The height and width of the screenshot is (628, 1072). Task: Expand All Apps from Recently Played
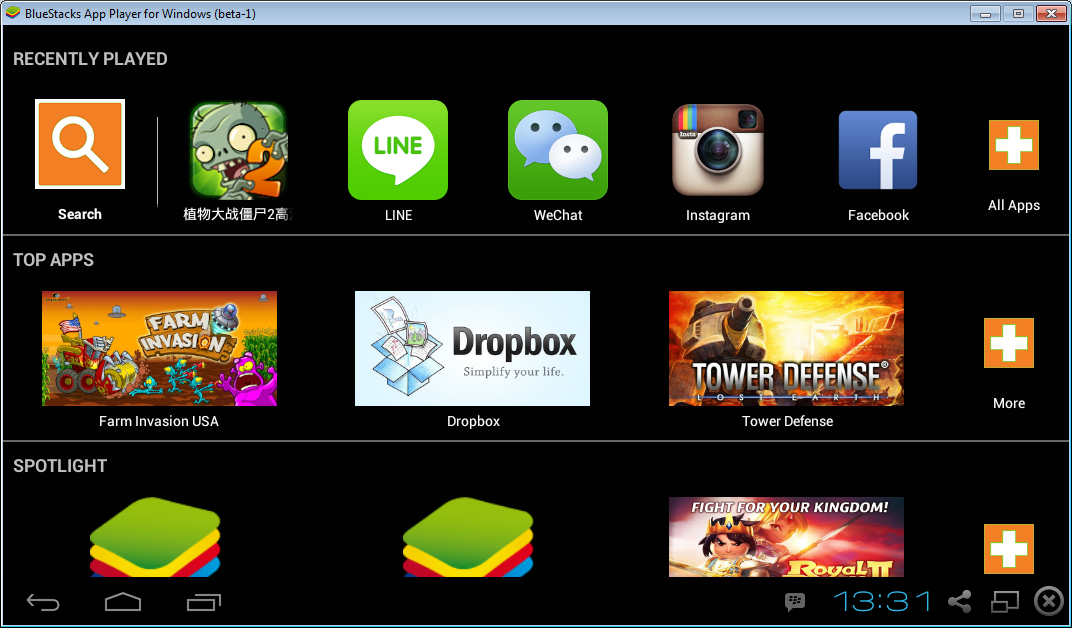pos(1013,145)
